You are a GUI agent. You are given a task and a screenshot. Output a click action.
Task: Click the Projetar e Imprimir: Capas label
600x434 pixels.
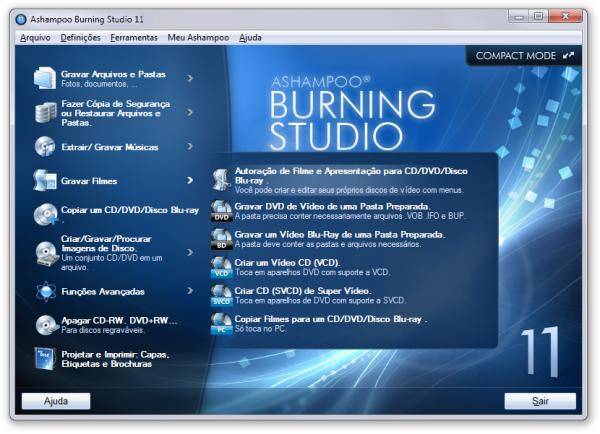115,359
